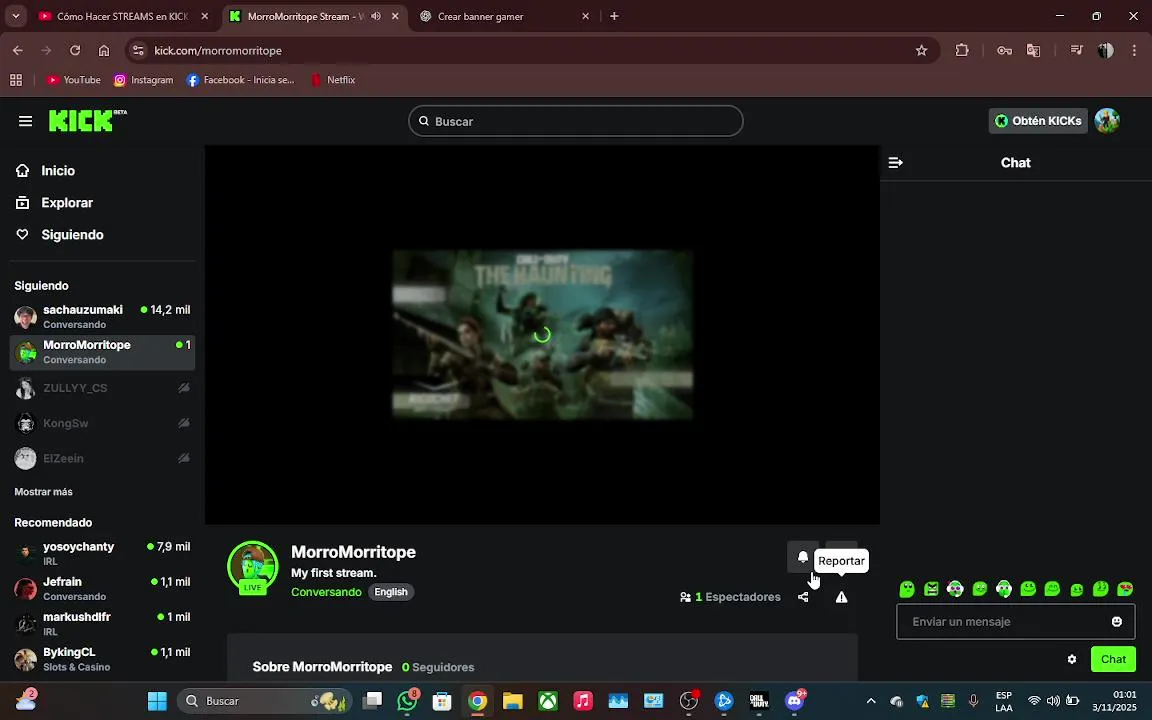Toggle the notification bell for MorroMorritope
Viewport: 1152px width, 720px height.
[x=803, y=557]
